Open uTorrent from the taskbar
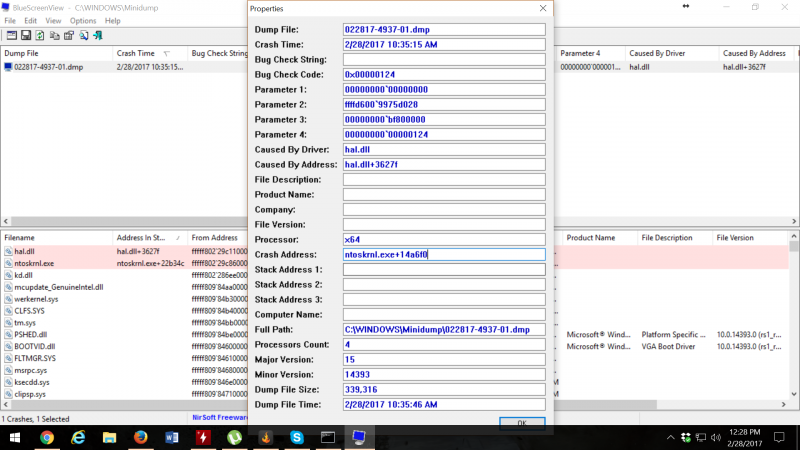Screen dimensions: 800x450 tap(234, 437)
